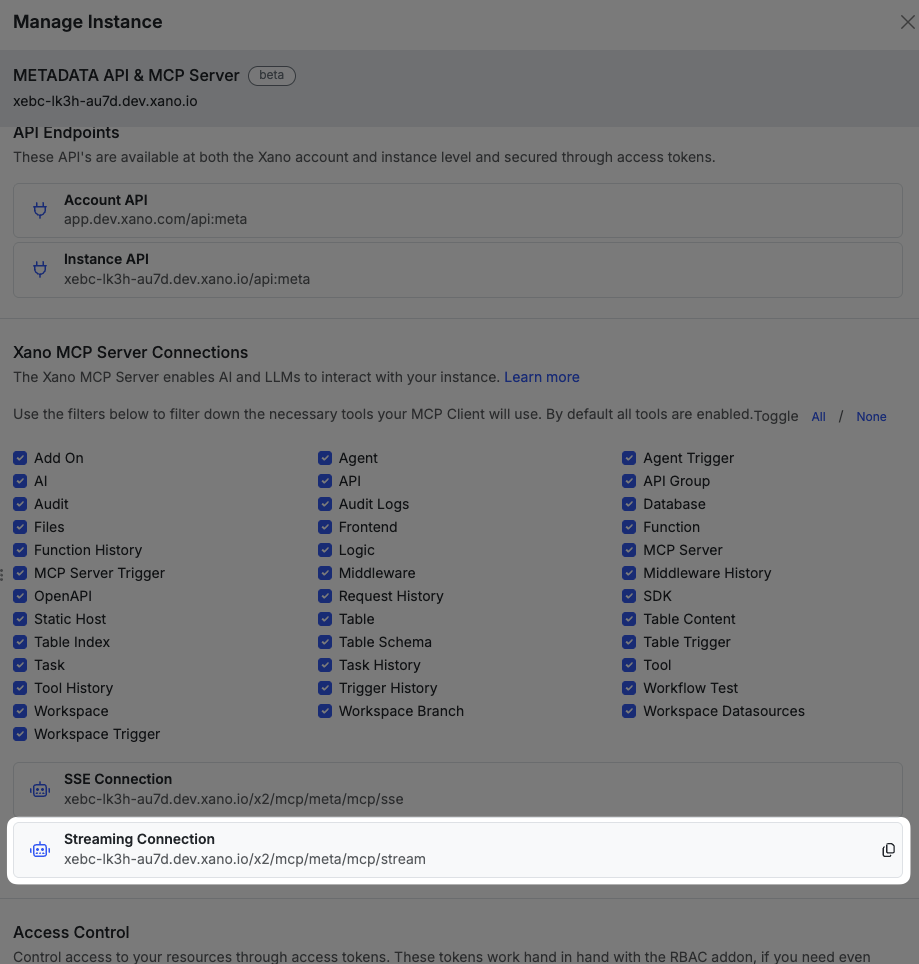Disable the Tool History filter

point(20,688)
